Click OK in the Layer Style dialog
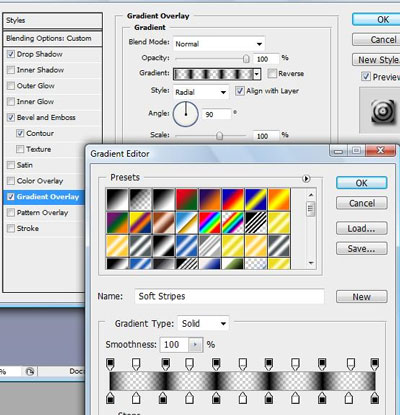The width and height of the screenshot is (400, 415). [376, 20]
